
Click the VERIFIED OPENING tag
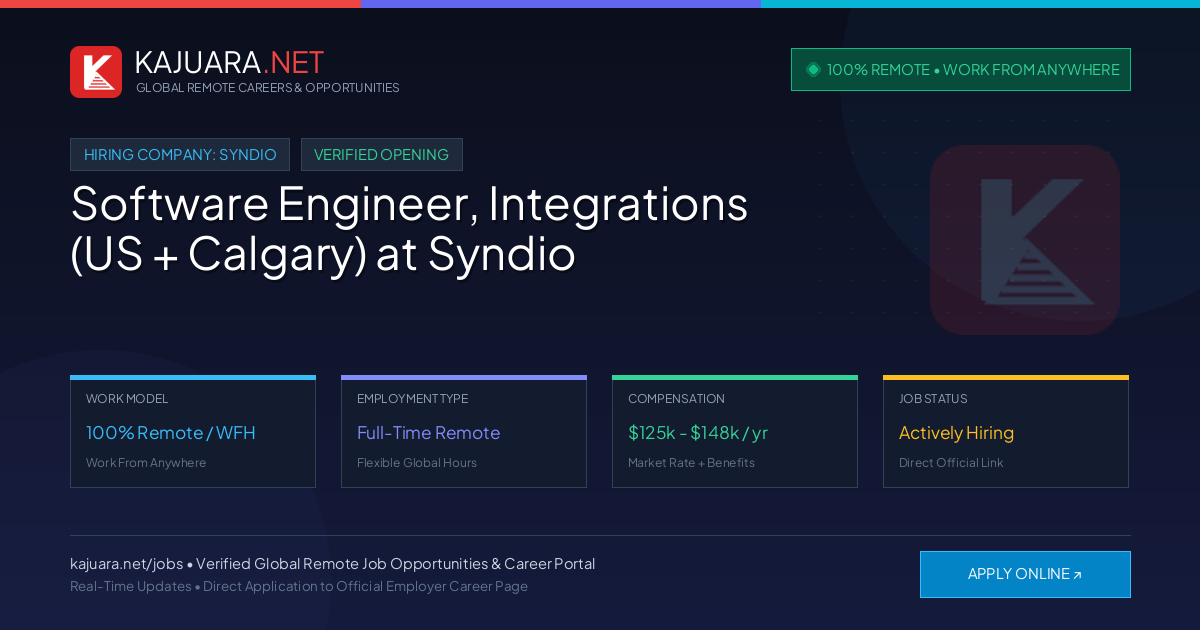click(x=382, y=155)
